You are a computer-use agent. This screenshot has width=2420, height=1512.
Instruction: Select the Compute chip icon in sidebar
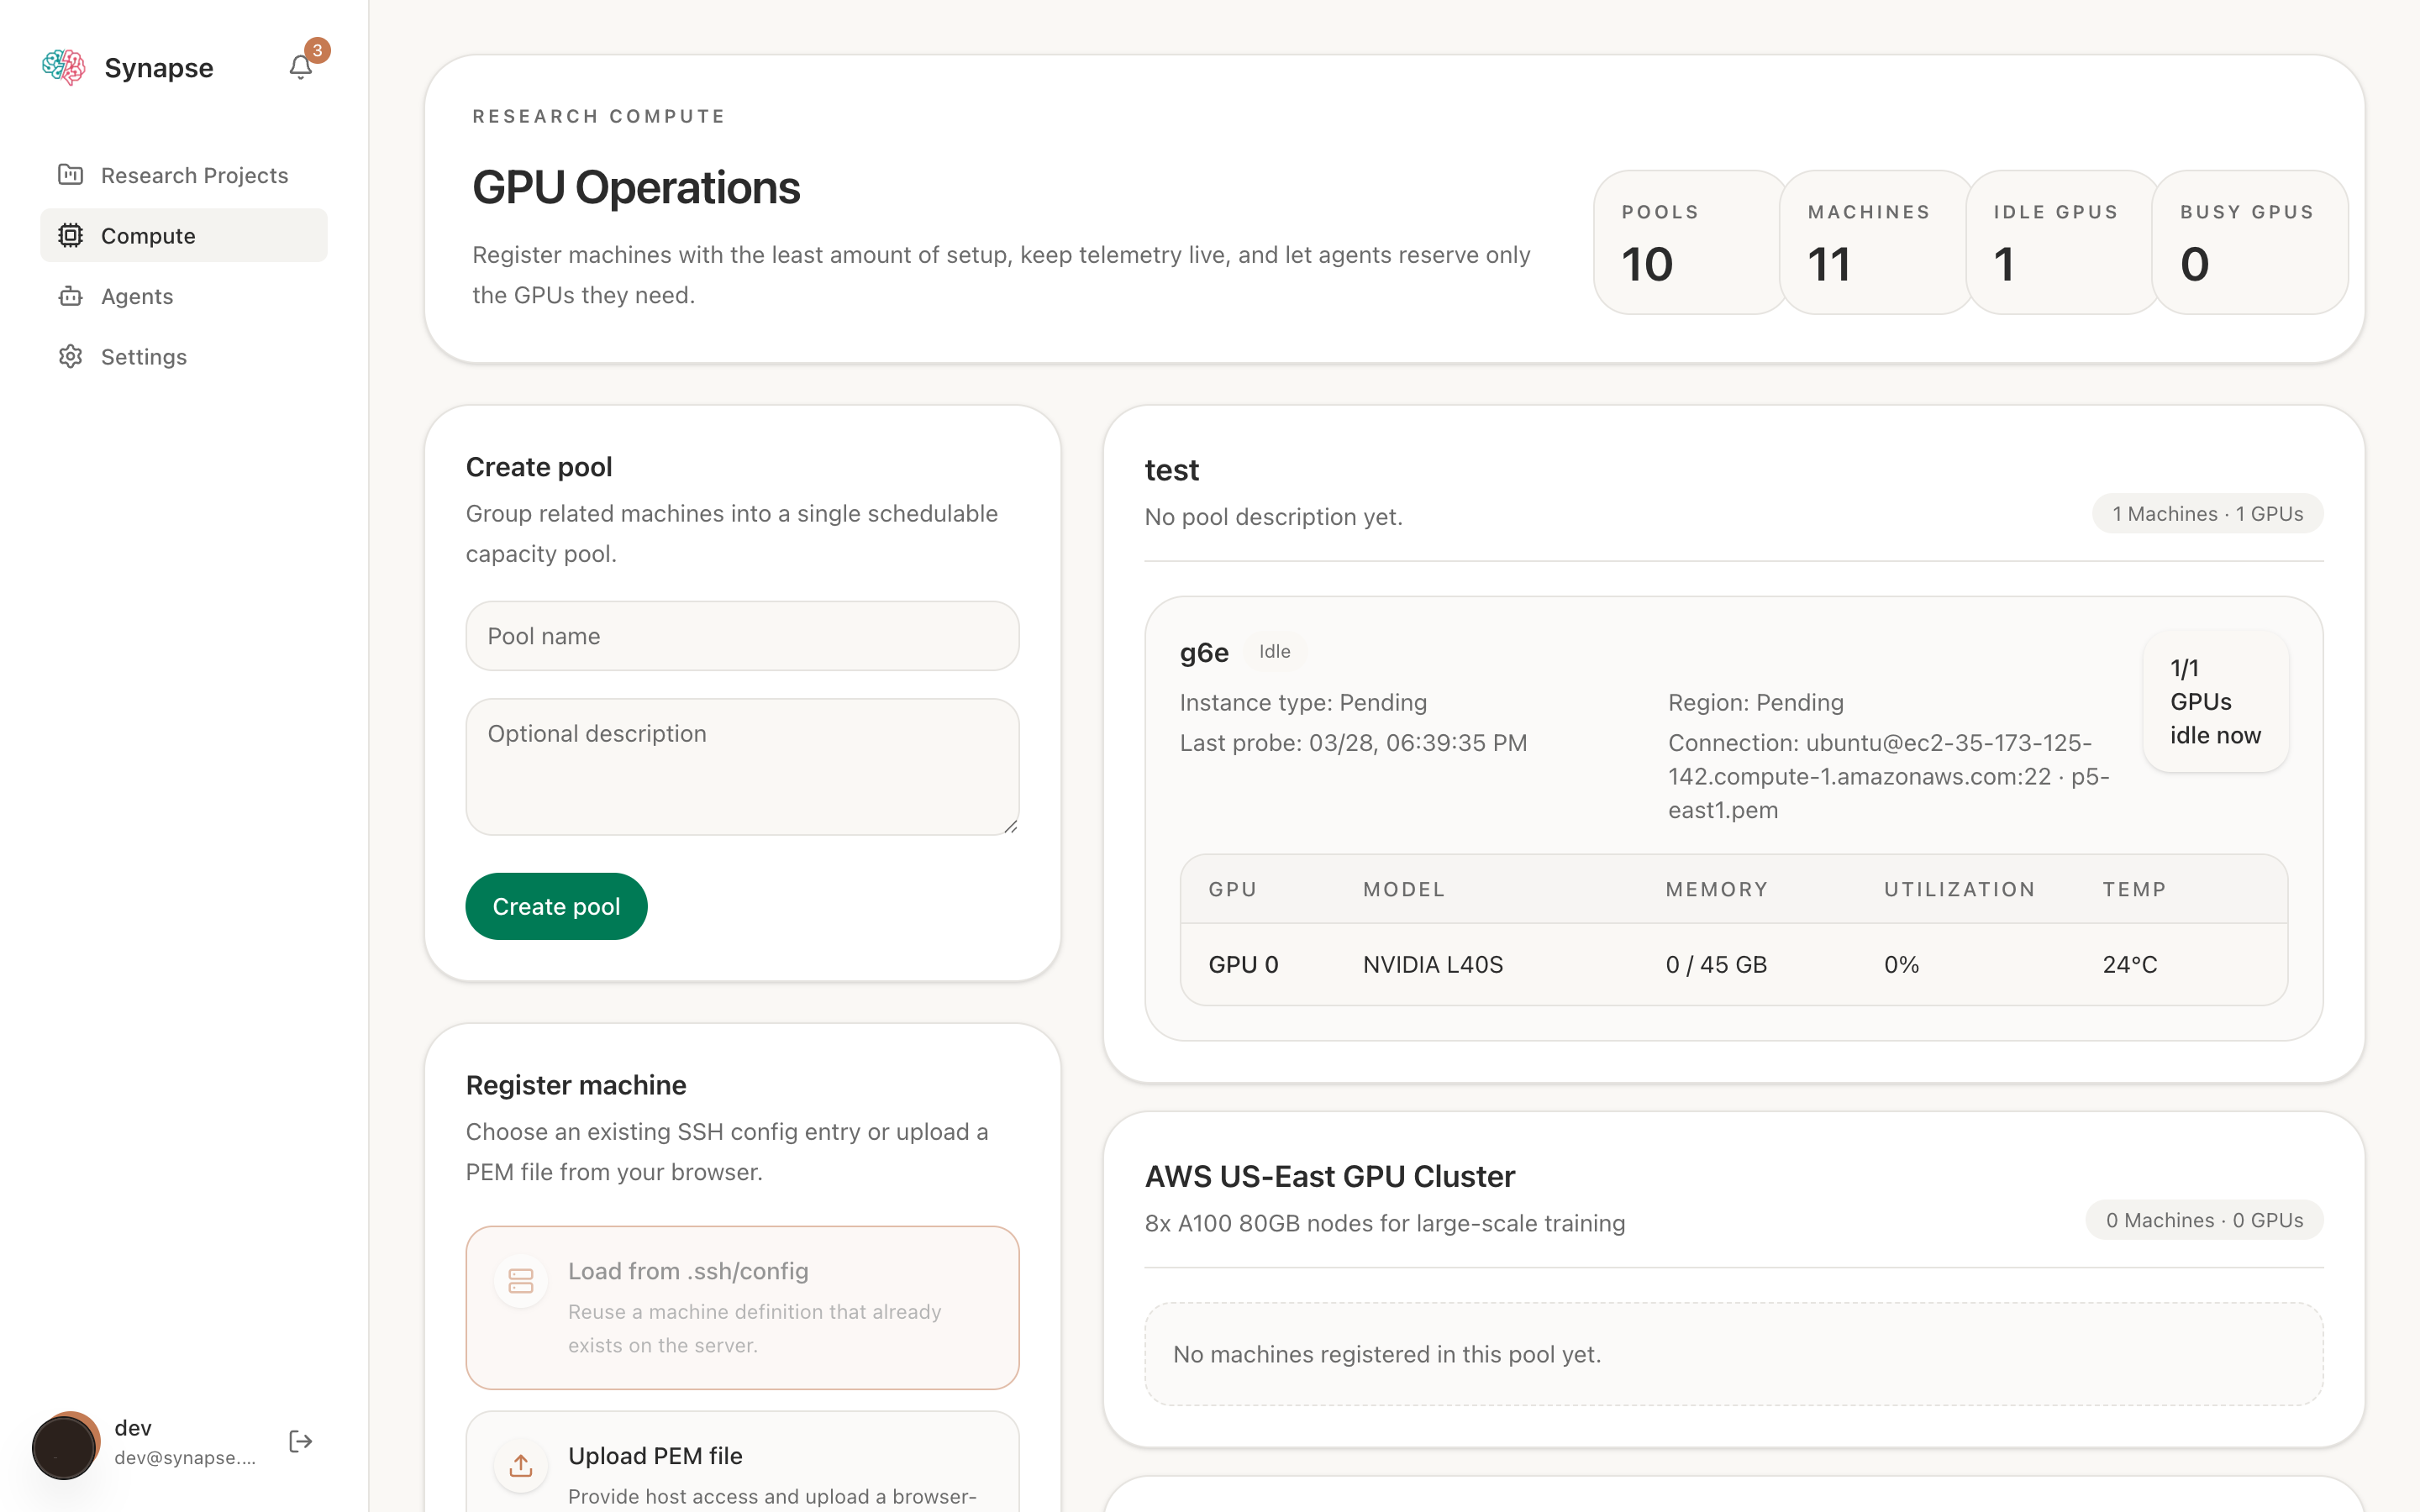click(x=70, y=235)
